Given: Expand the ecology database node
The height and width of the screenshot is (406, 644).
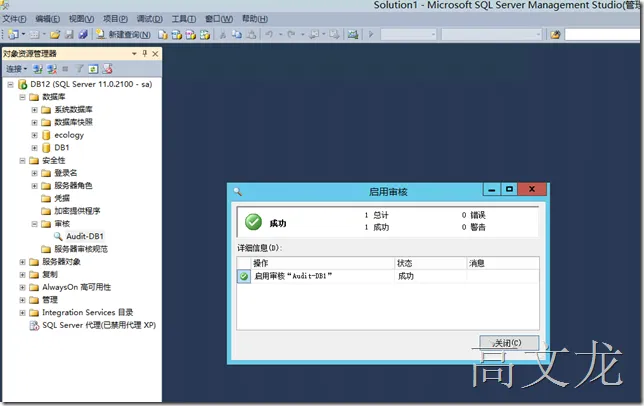Looking at the screenshot, I should (34, 135).
